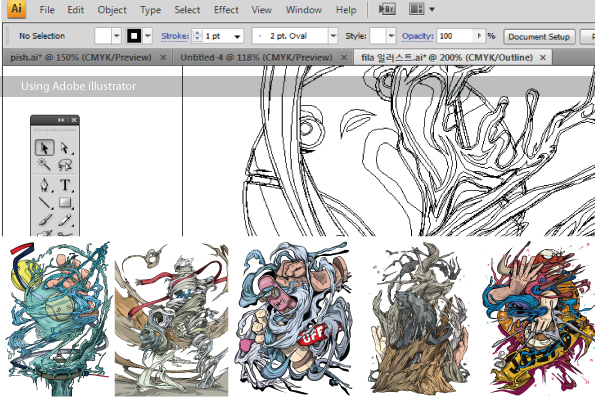This screenshot has width=595, height=403.
Task: Expand the stroke color dropdown arrow
Action: point(148,36)
